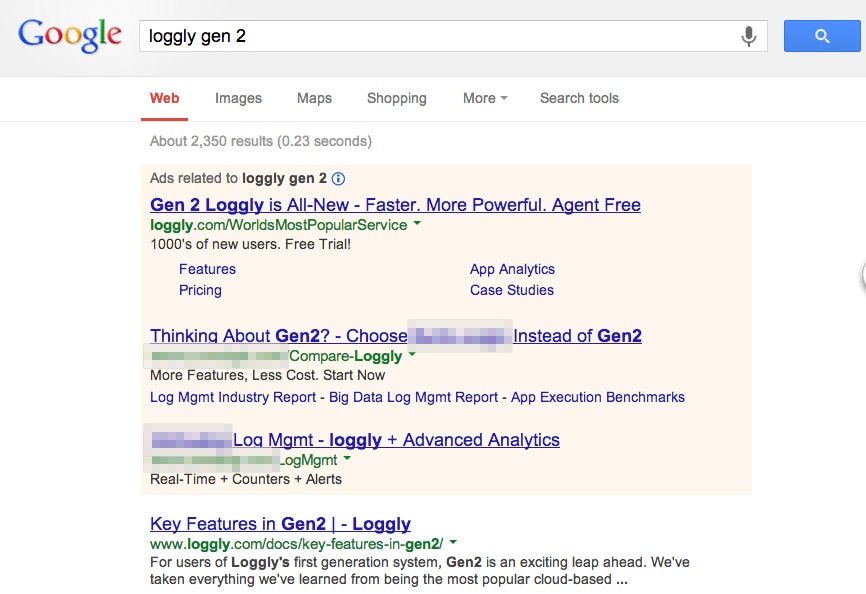Click the Google logo
The height and width of the screenshot is (594, 866).
[x=70, y=35]
